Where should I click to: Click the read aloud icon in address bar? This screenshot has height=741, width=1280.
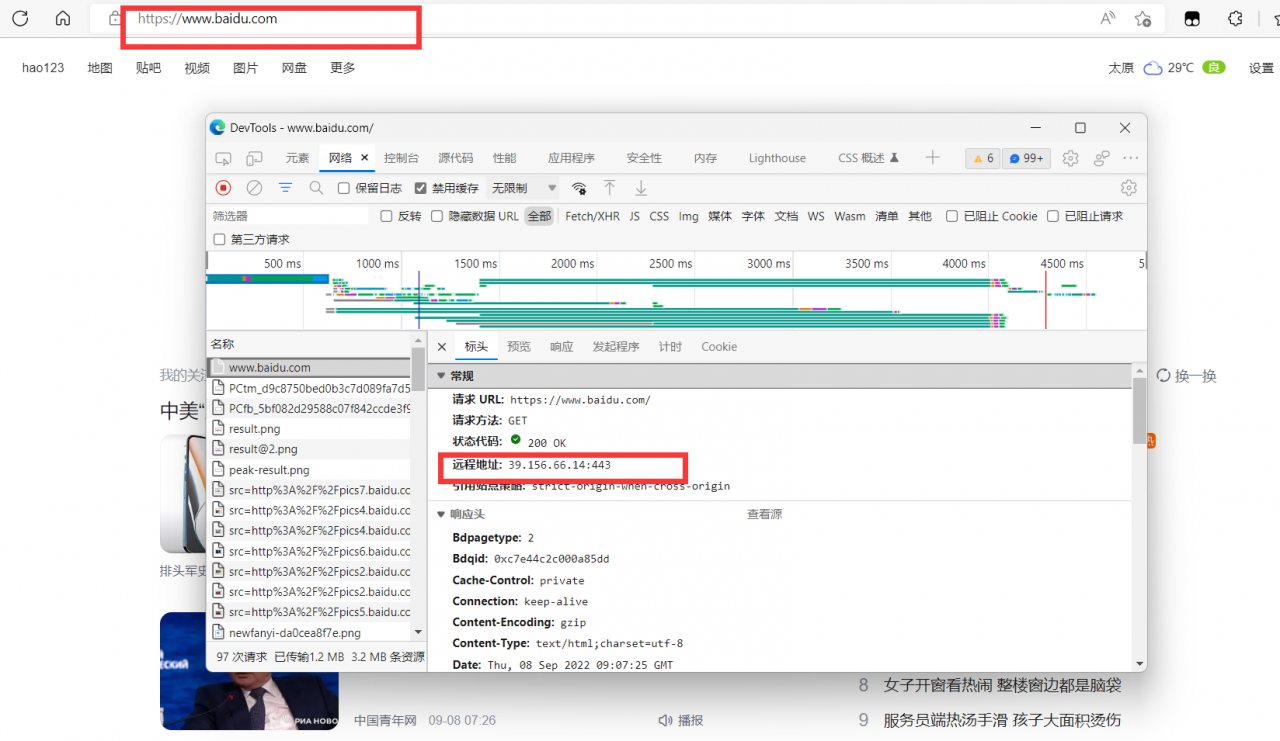tap(1108, 18)
